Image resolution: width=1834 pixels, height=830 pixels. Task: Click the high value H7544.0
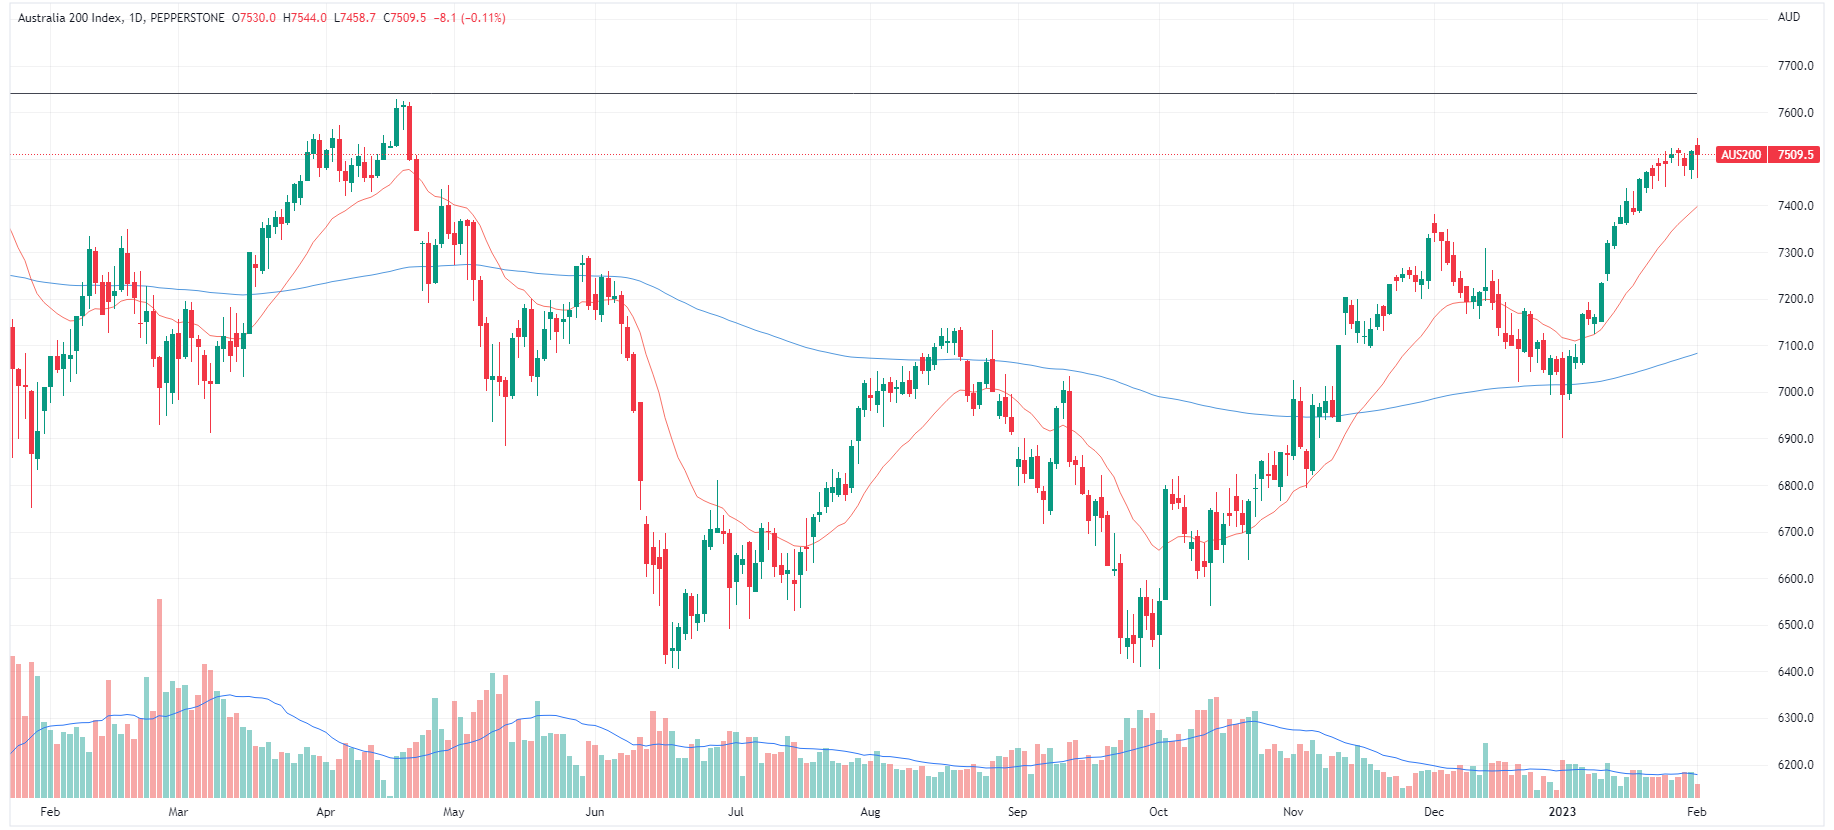click(305, 18)
